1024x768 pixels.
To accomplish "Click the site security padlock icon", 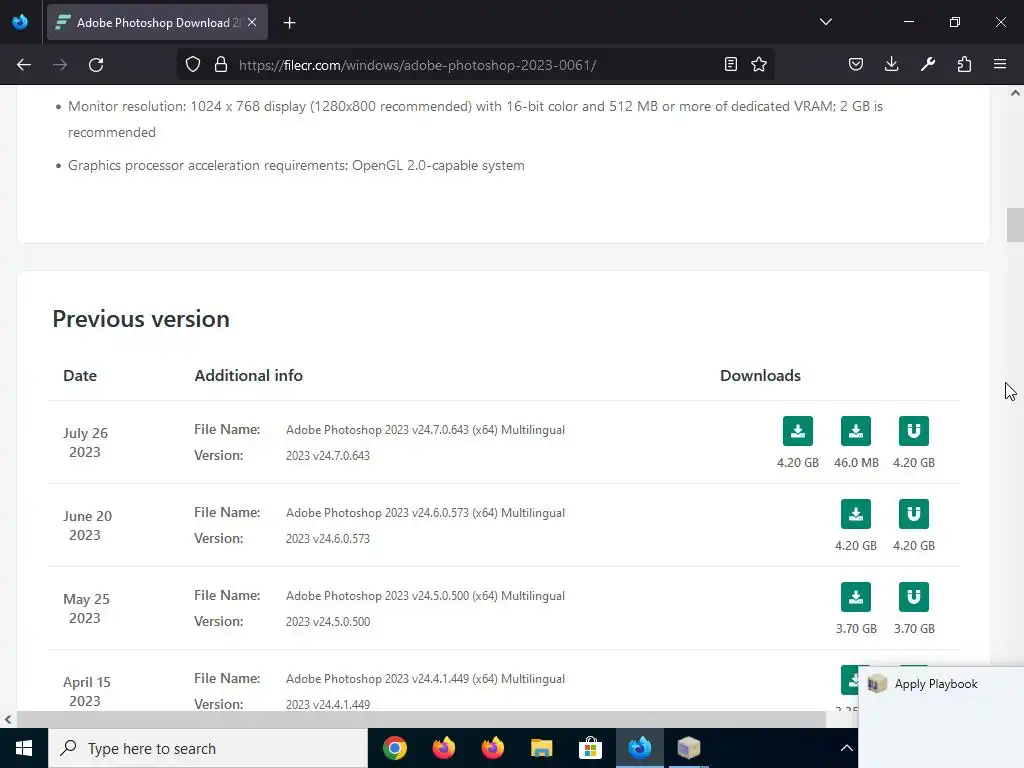I will (x=221, y=65).
